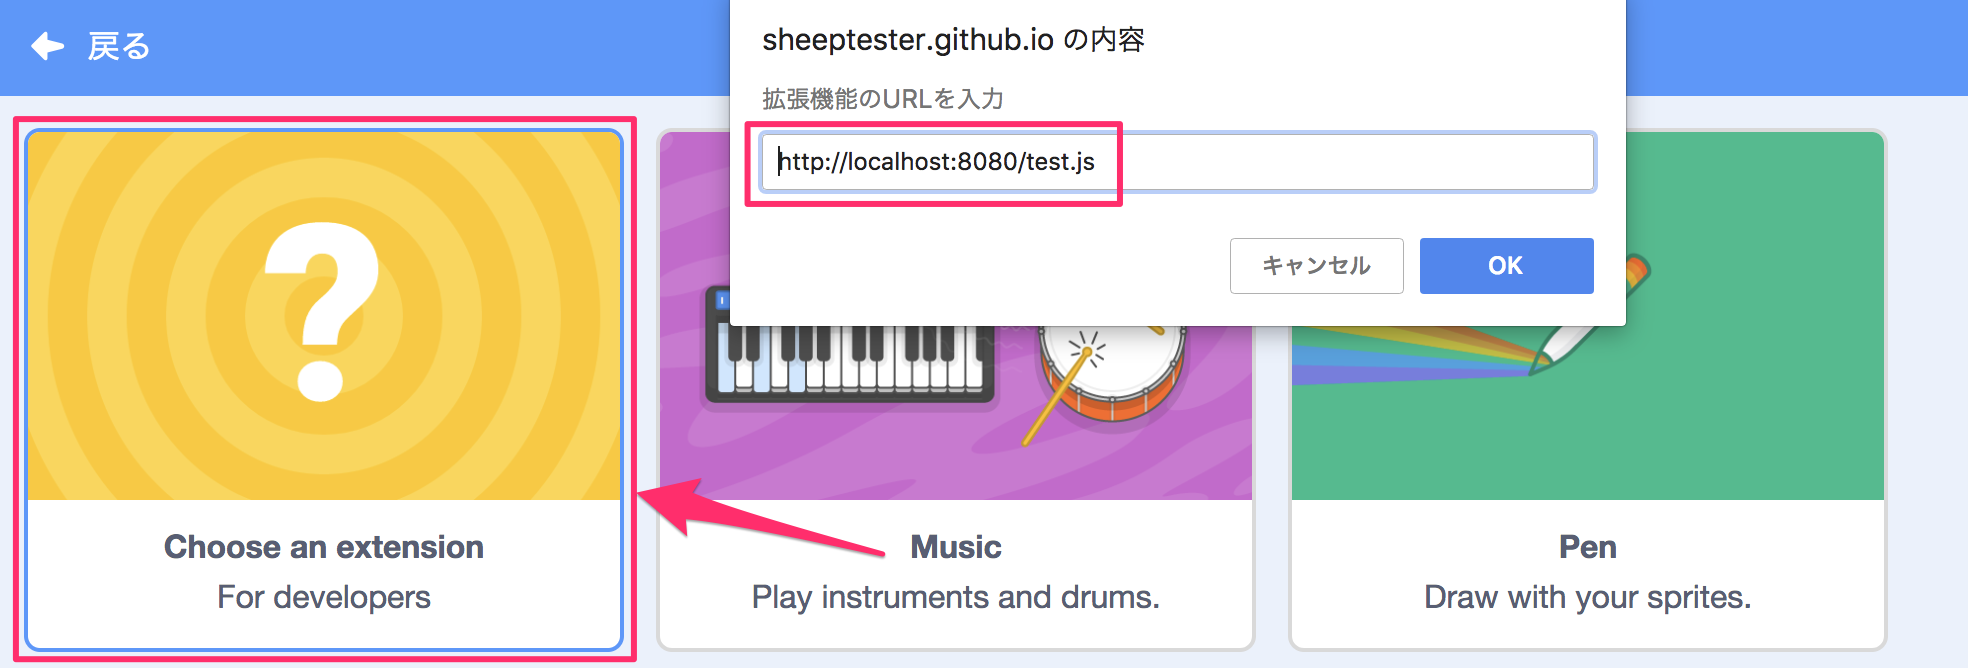Choose the "Choose an extension" title
Image resolution: width=1968 pixels, height=668 pixels.
324,547
